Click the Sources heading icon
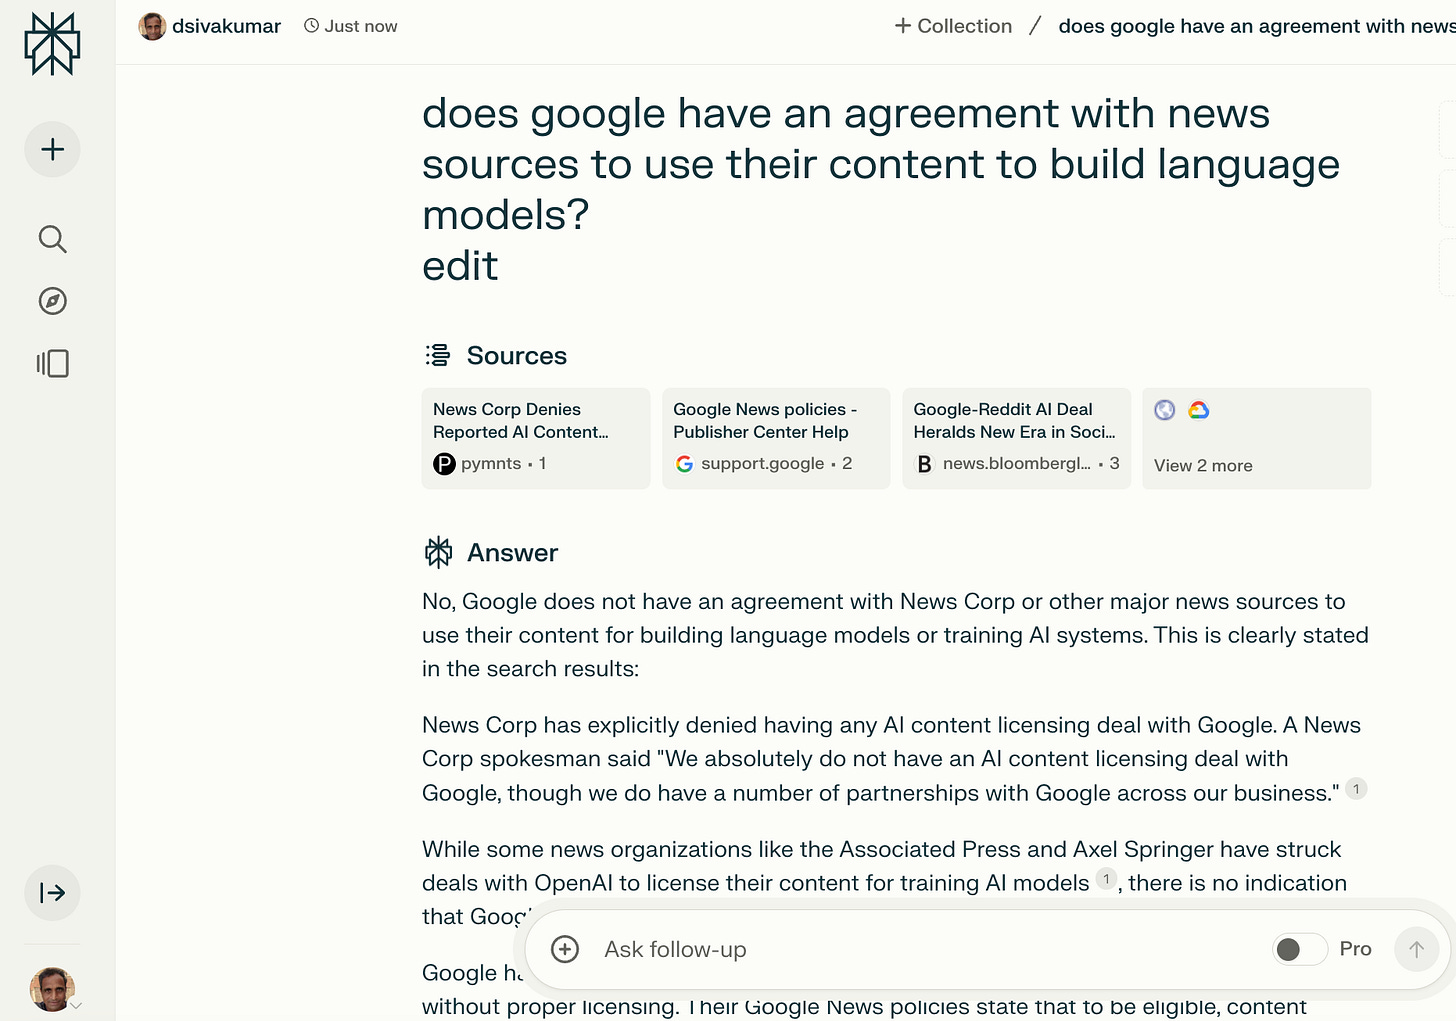Screen dimensions: 1456x1021 pyautogui.click(x=438, y=355)
